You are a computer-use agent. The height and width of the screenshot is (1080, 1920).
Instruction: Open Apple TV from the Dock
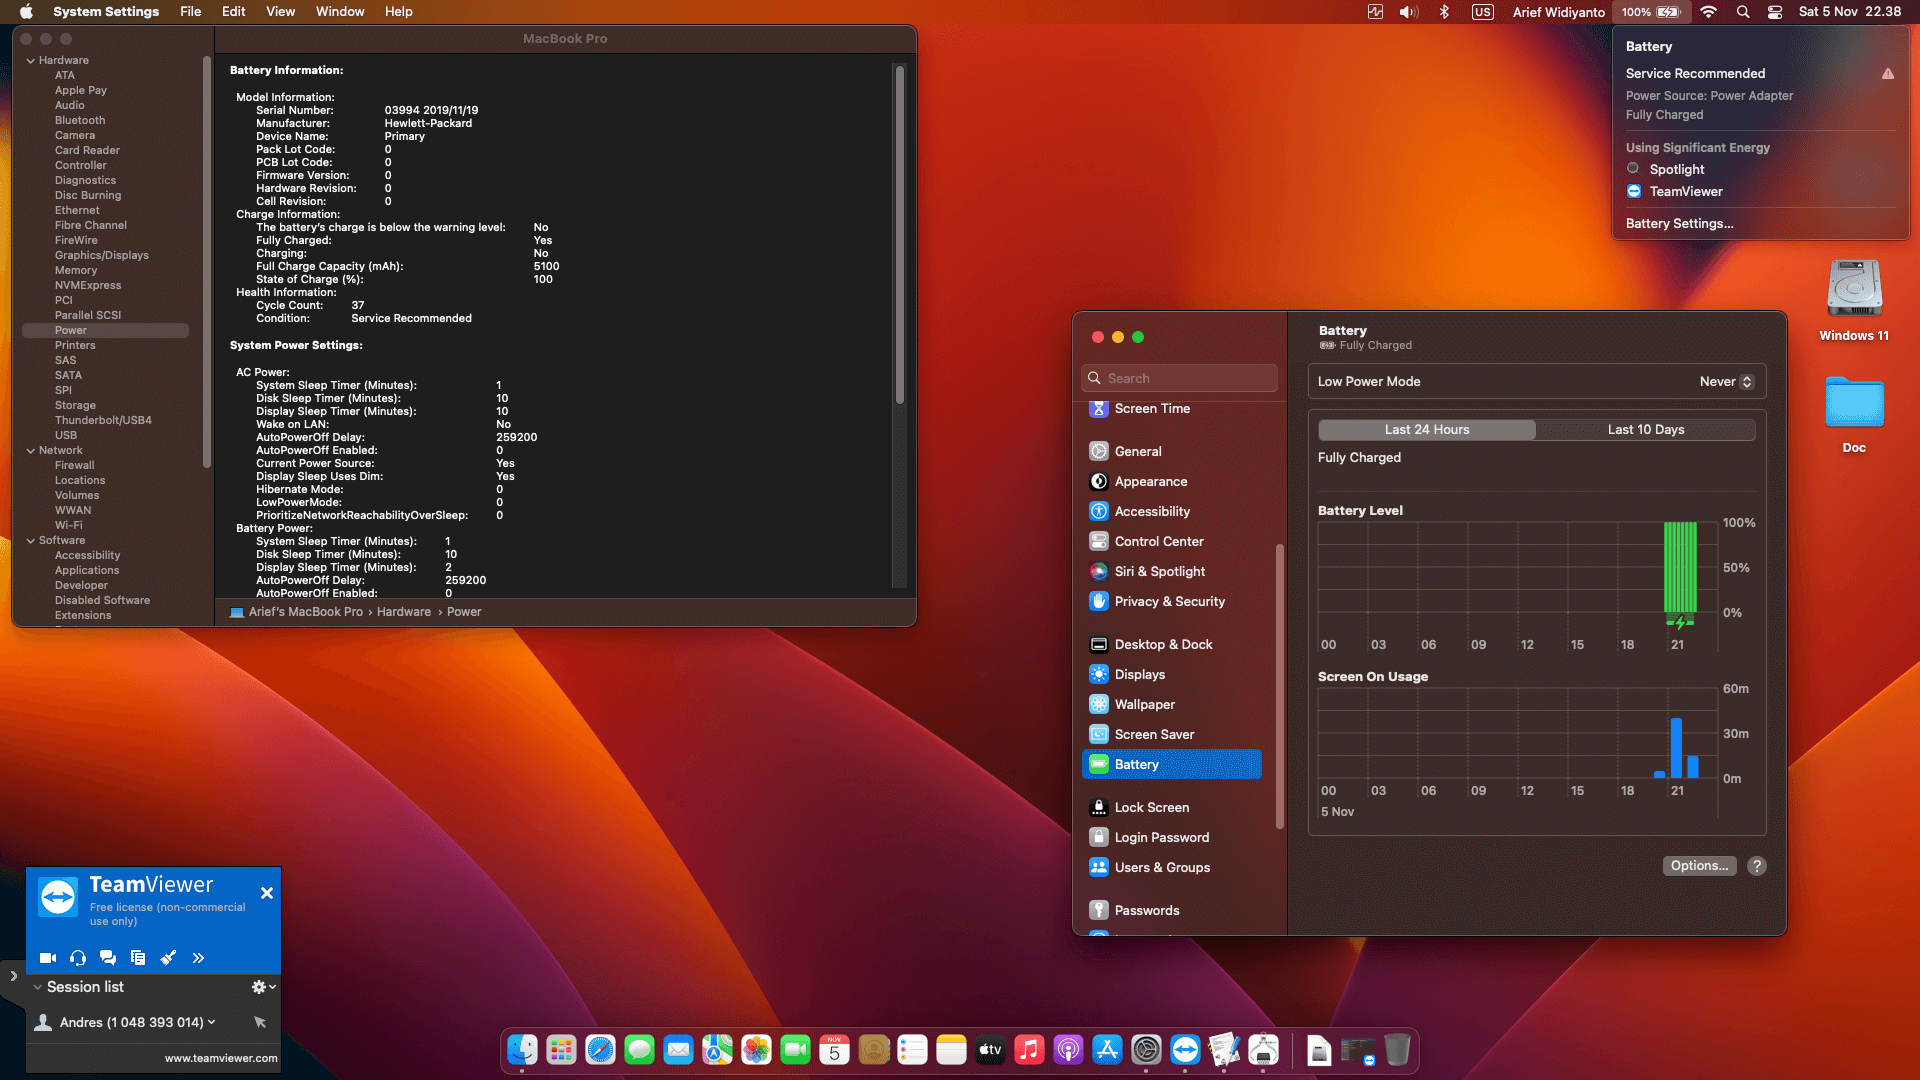point(990,1050)
